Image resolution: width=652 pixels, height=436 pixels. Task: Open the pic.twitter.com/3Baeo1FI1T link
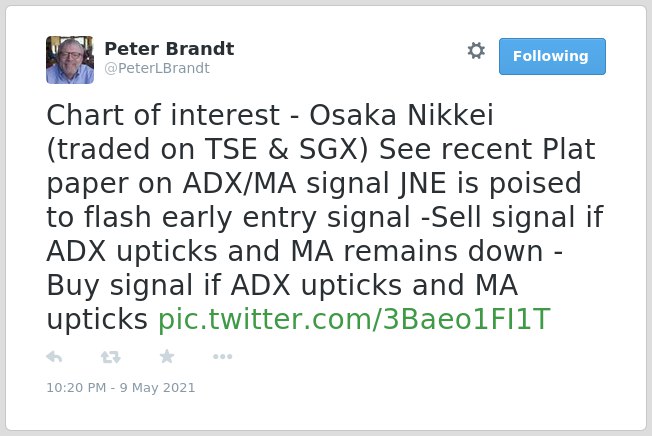pos(354,319)
